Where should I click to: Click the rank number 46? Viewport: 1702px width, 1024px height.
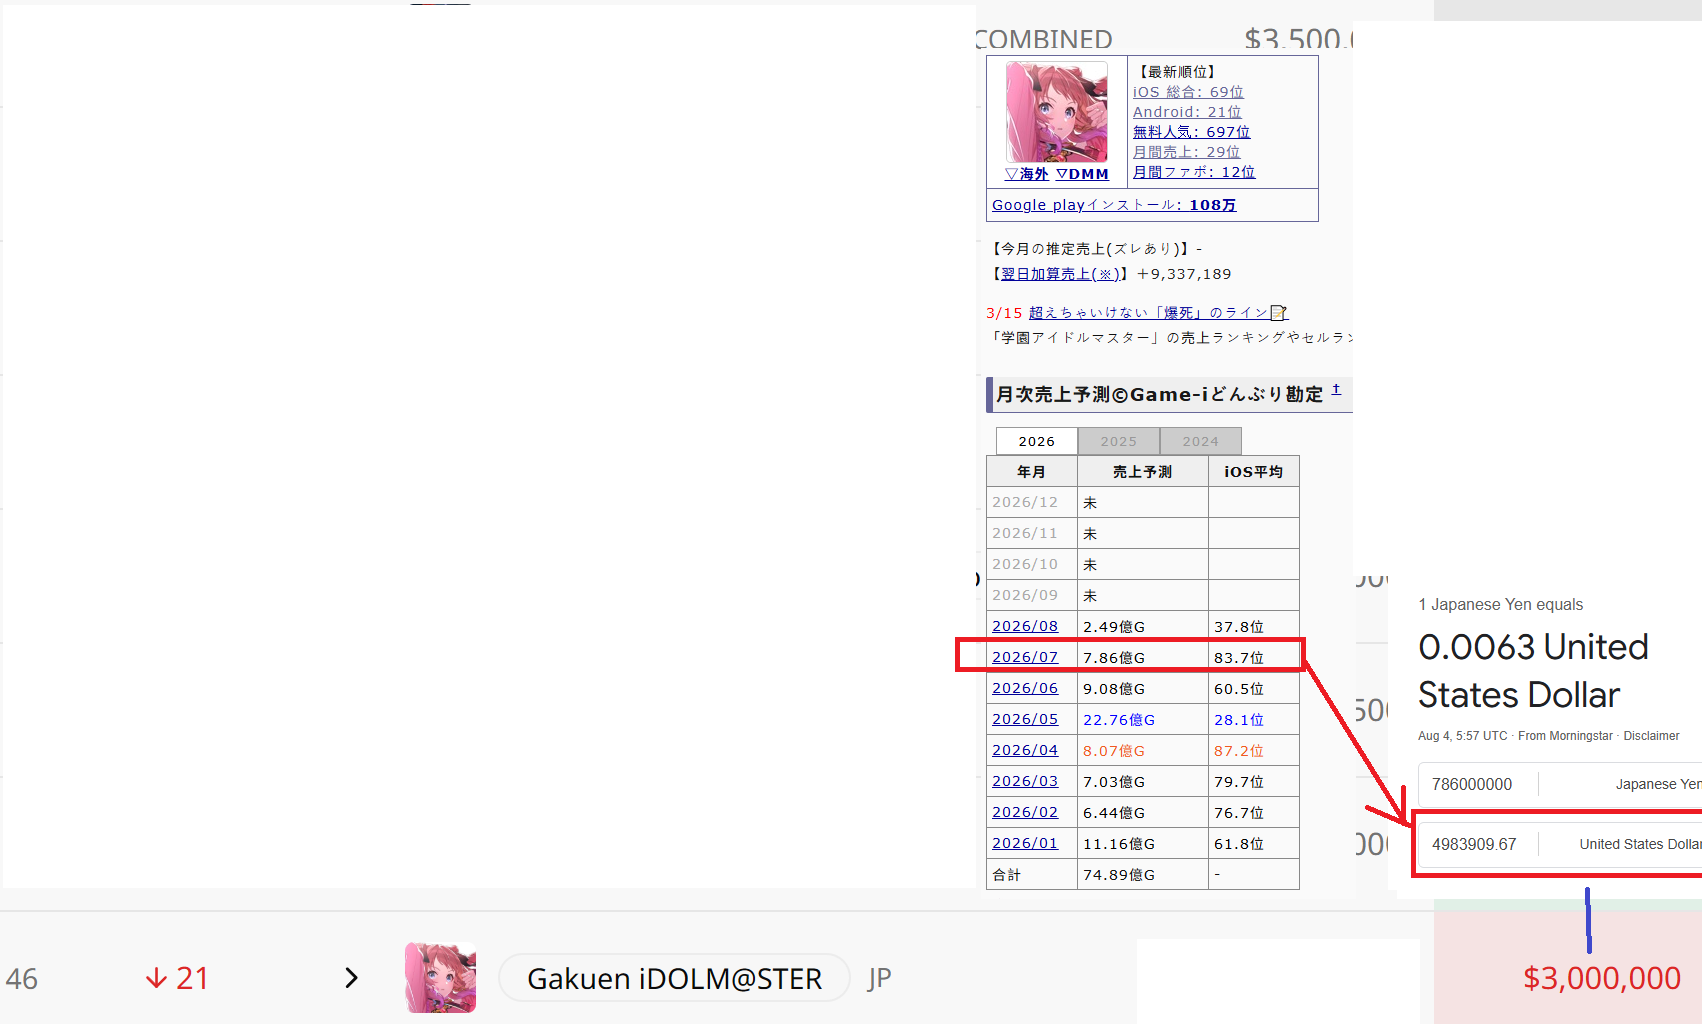click(22, 978)
